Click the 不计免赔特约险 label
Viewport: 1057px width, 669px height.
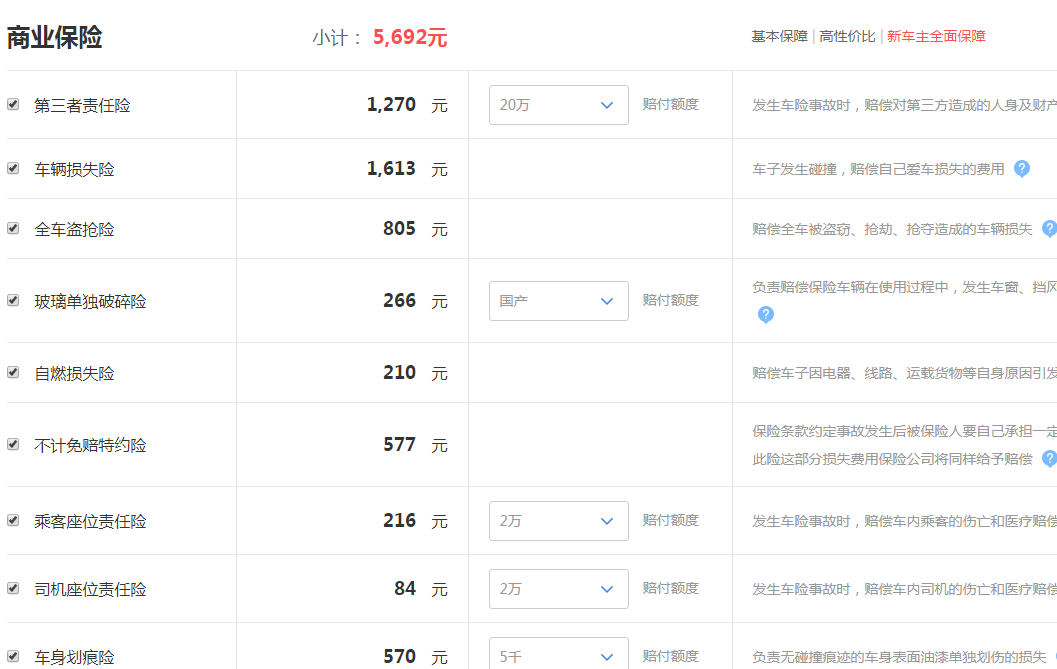point(90,445)
